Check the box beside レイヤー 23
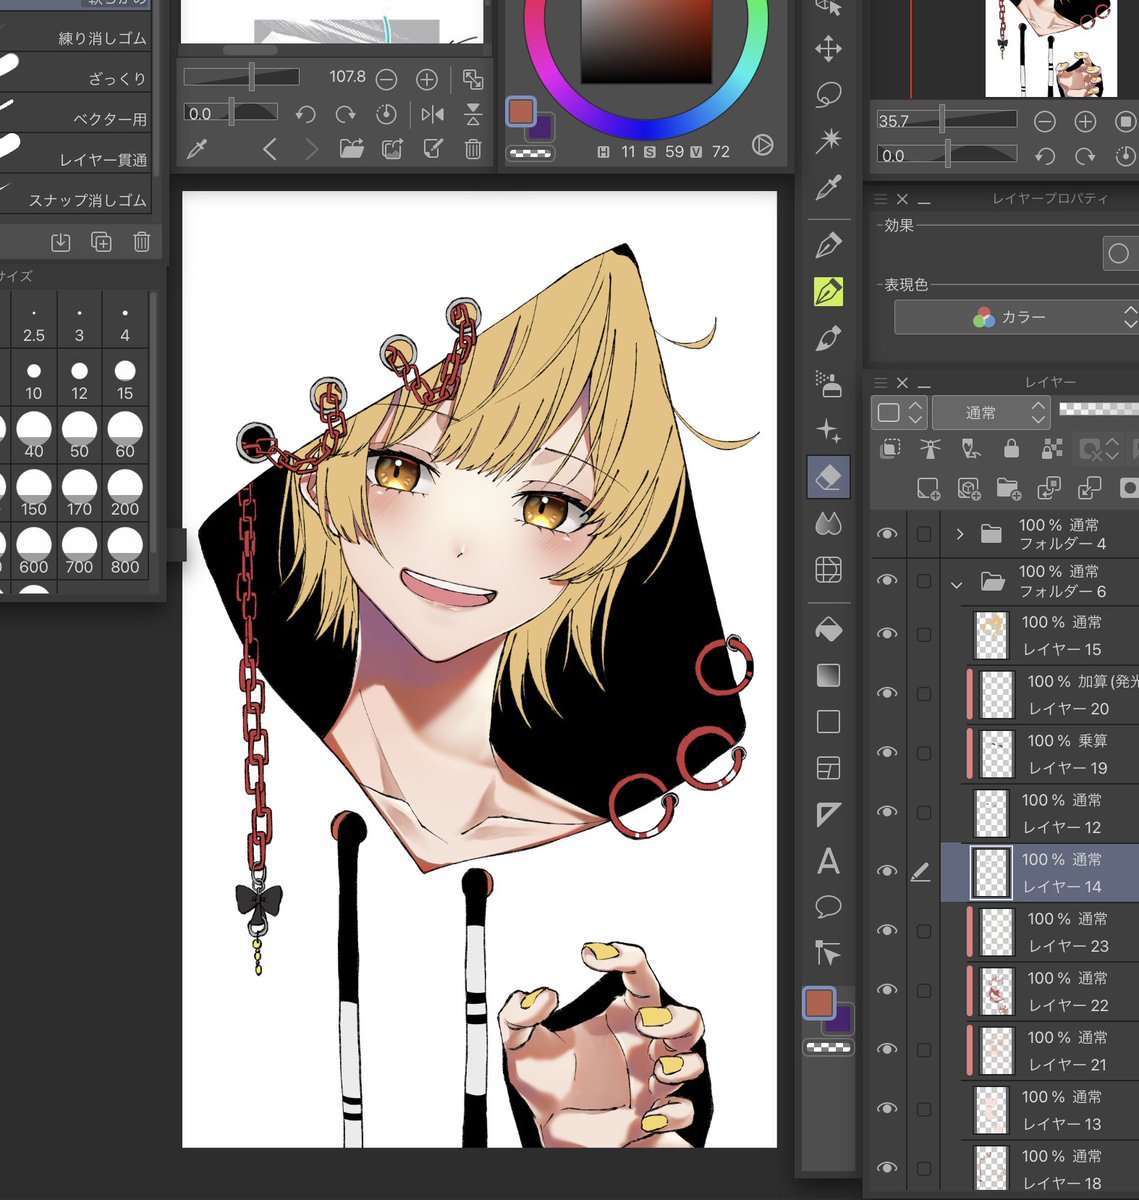1139x1200 pixels. click(x=924, y=931)
